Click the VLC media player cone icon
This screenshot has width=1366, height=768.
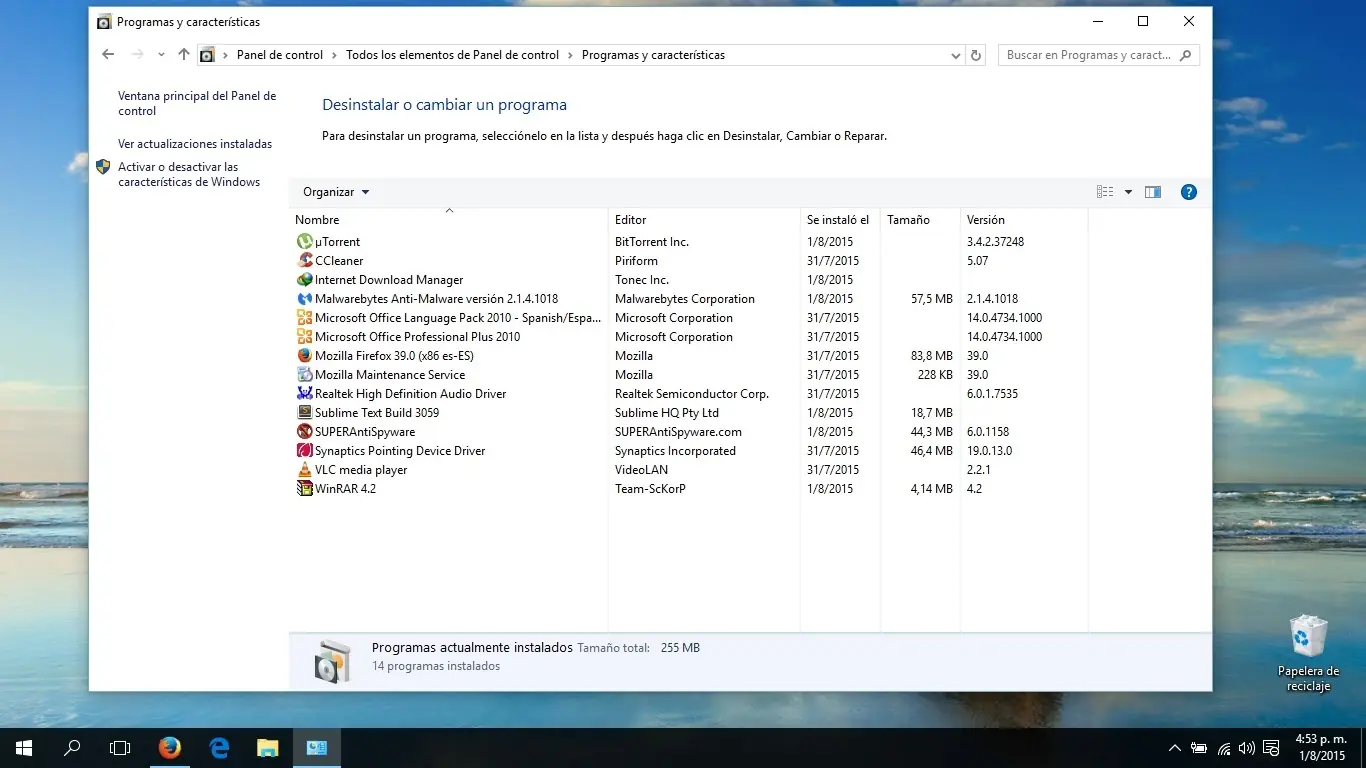[x=305, y=470]
